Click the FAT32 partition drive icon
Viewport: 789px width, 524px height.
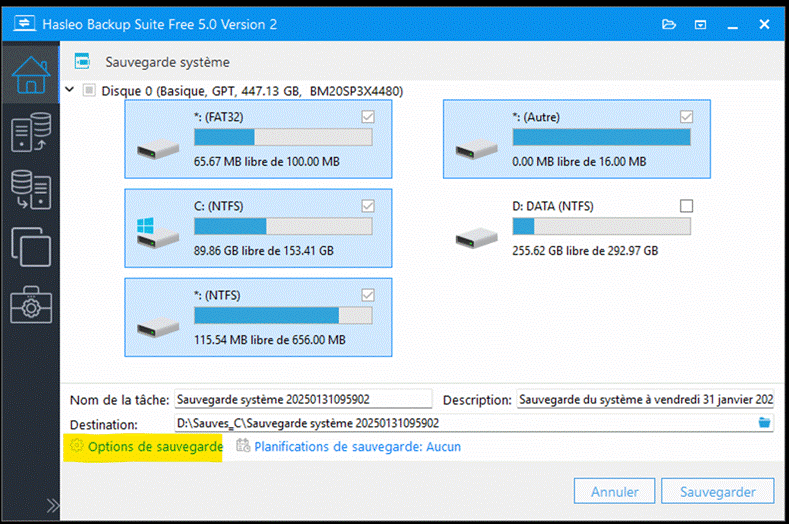(158, 149)
